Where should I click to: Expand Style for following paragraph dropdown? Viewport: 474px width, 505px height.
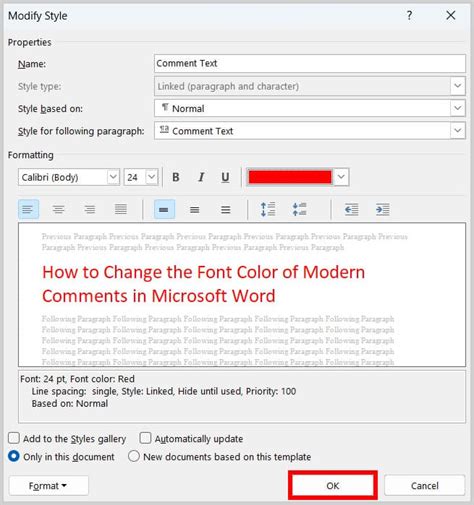tap(458, 130)
